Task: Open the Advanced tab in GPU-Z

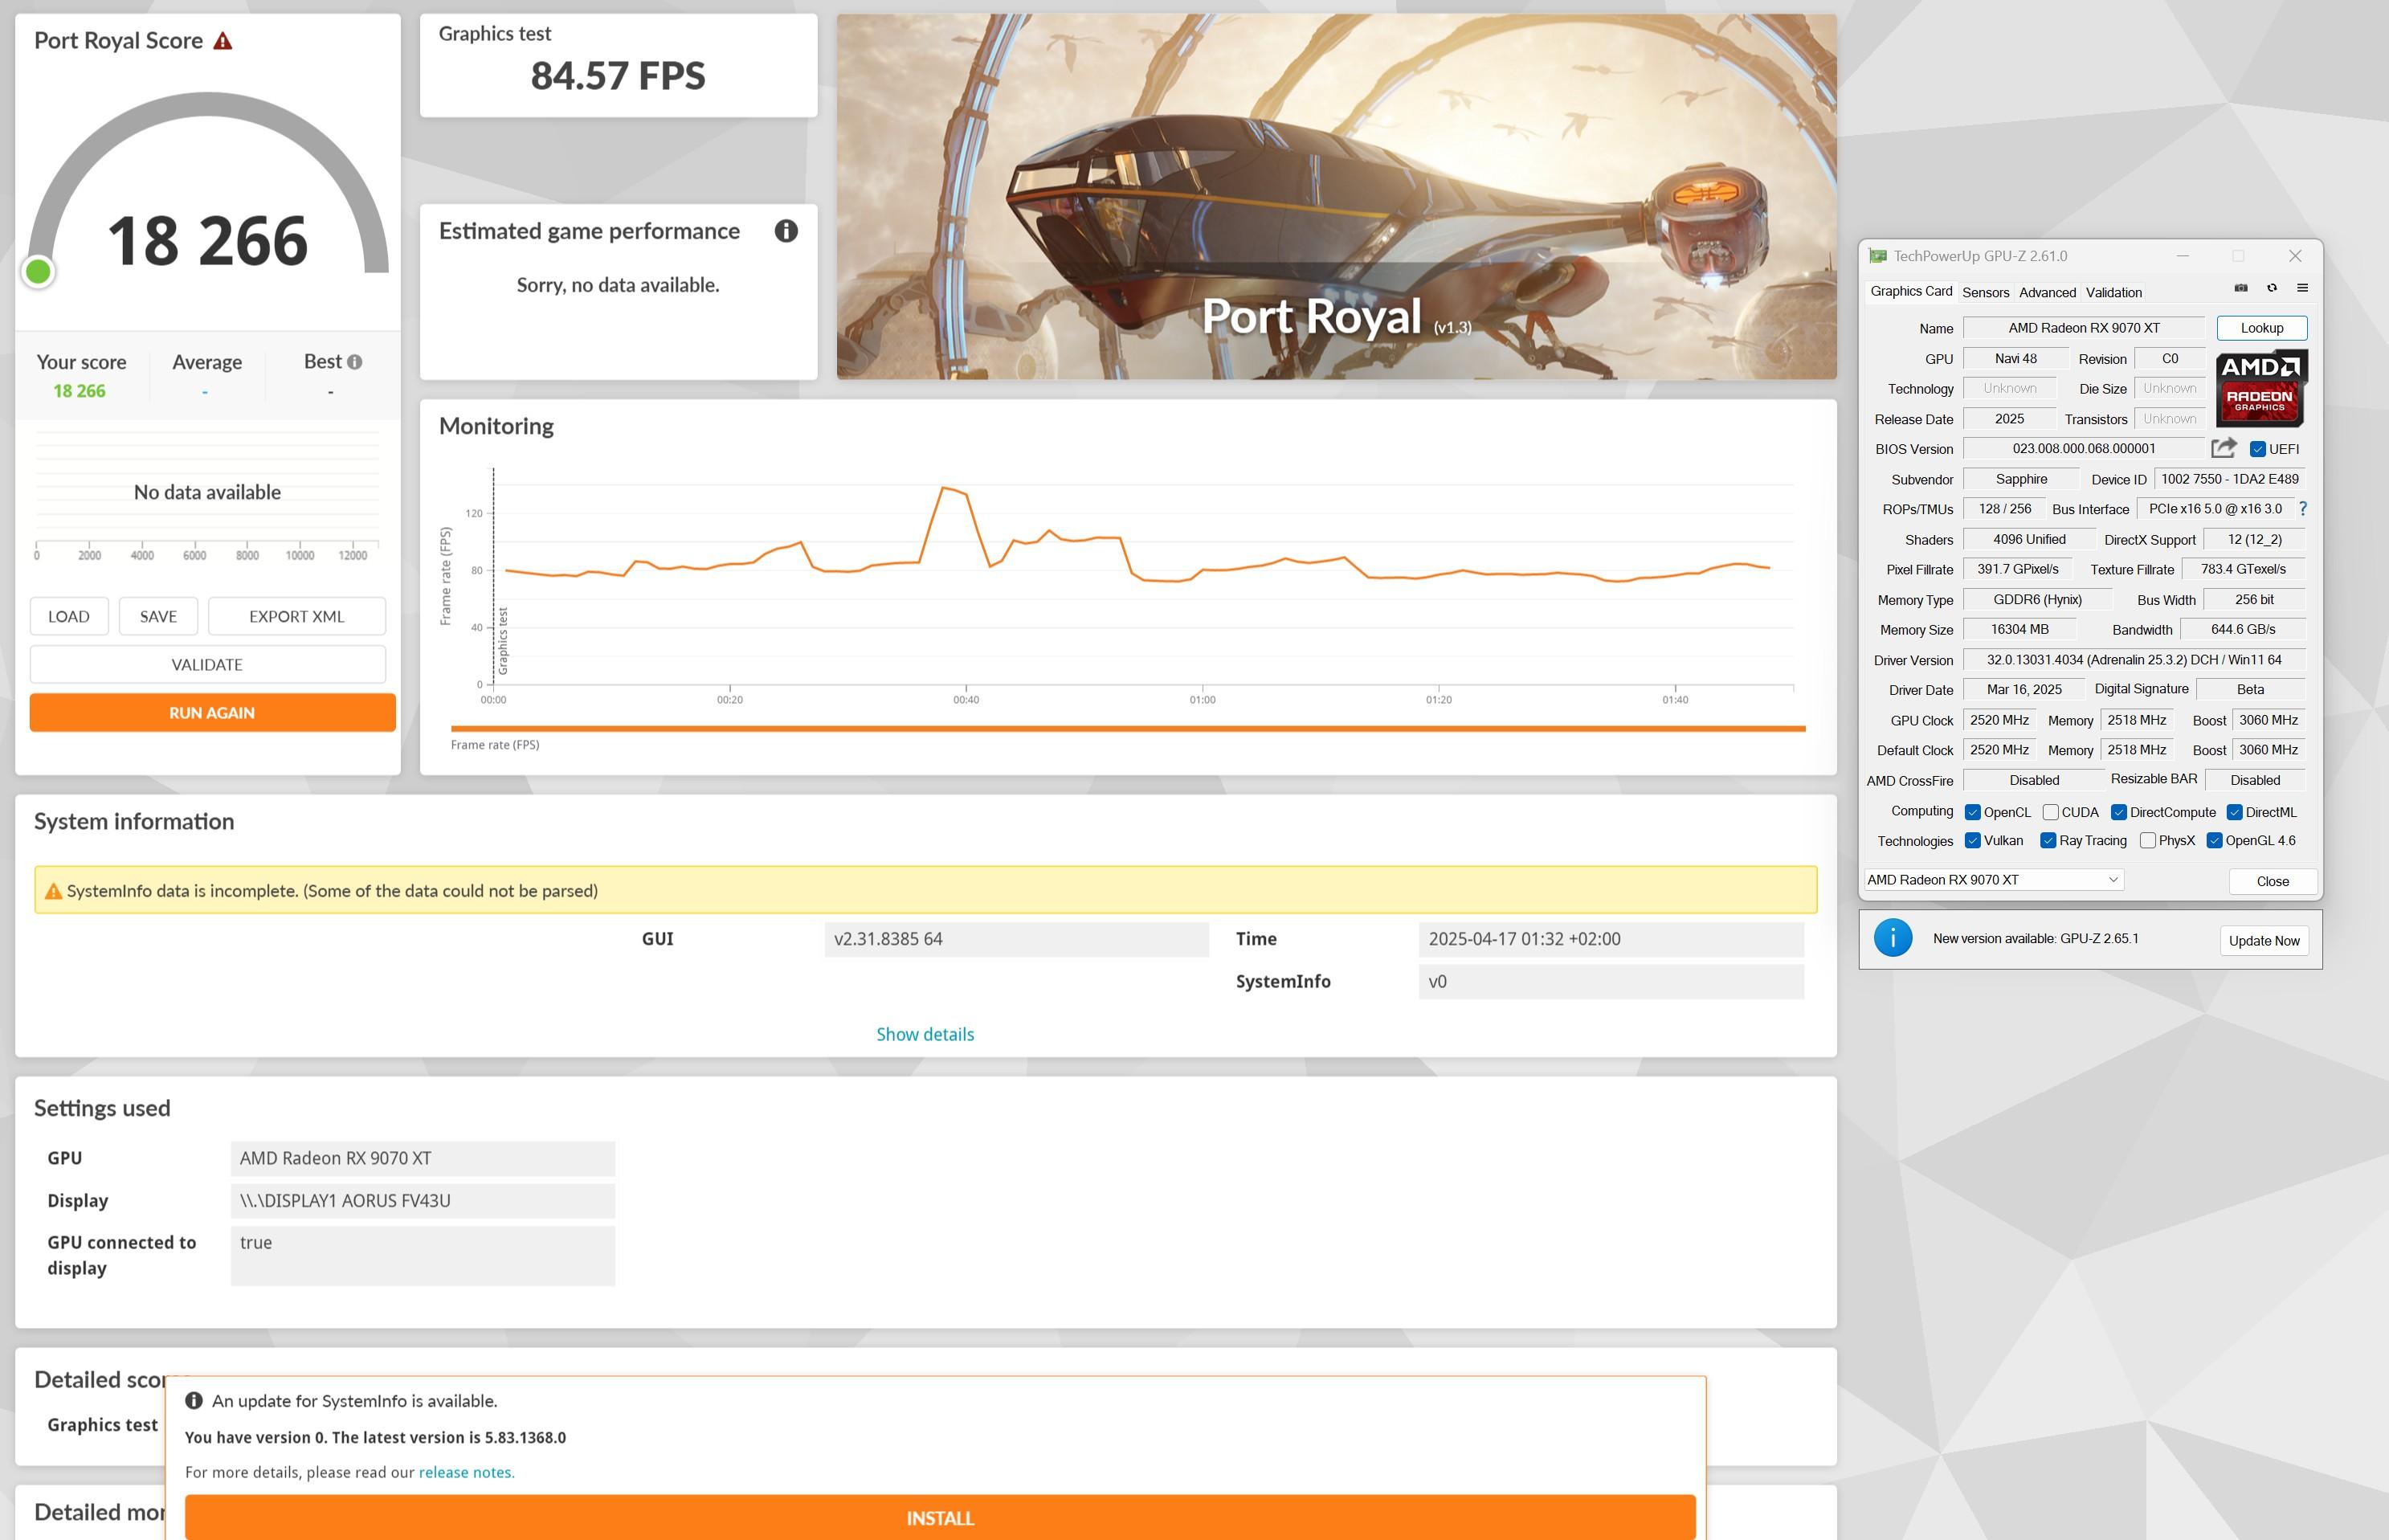Action: pos(2047,292)
